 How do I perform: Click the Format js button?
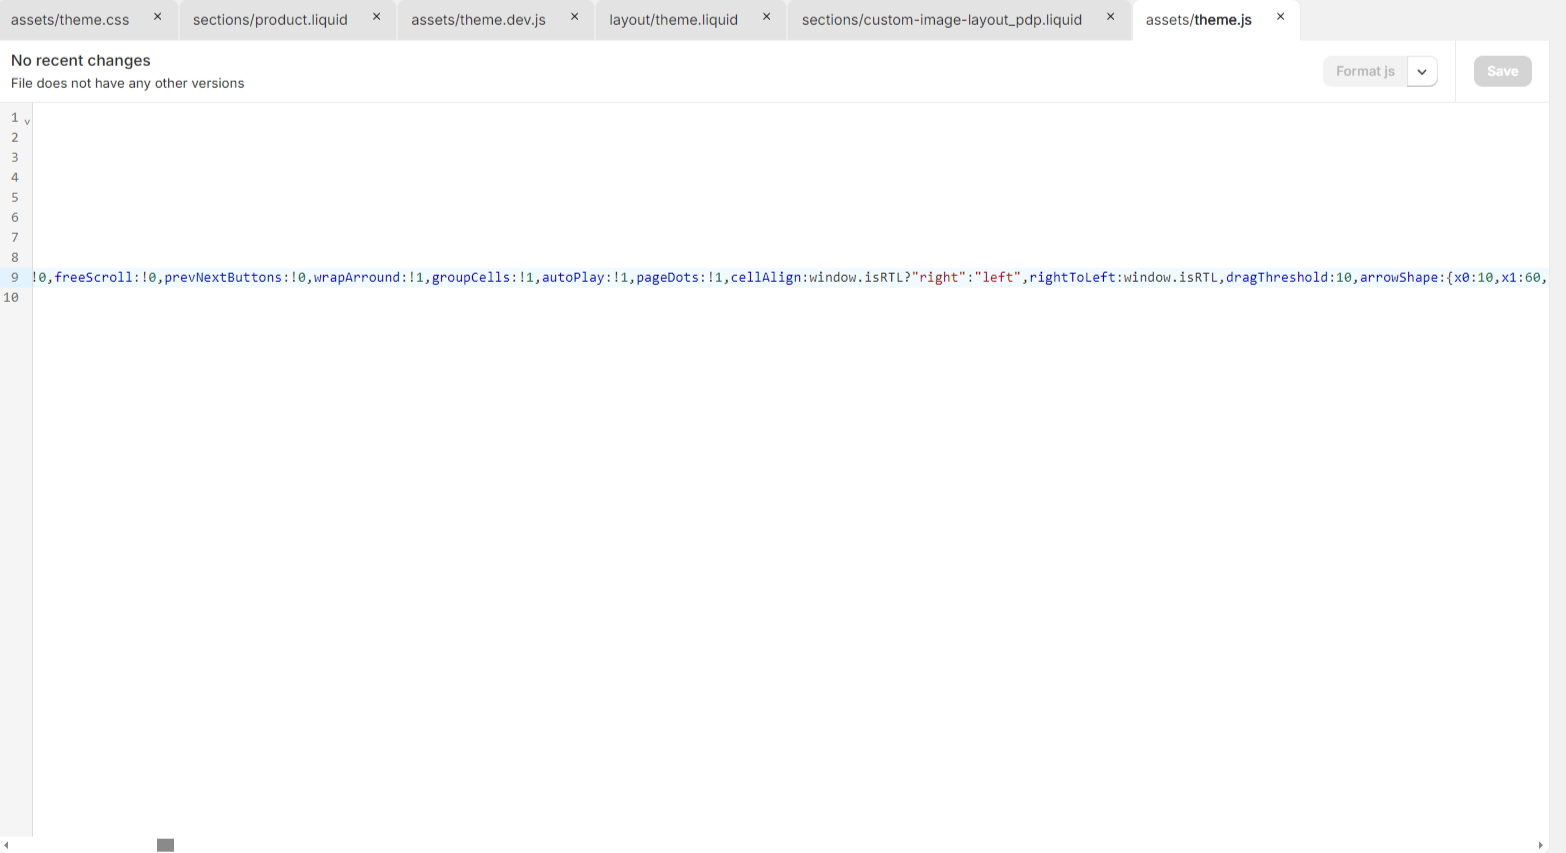tap(1365, 71)
